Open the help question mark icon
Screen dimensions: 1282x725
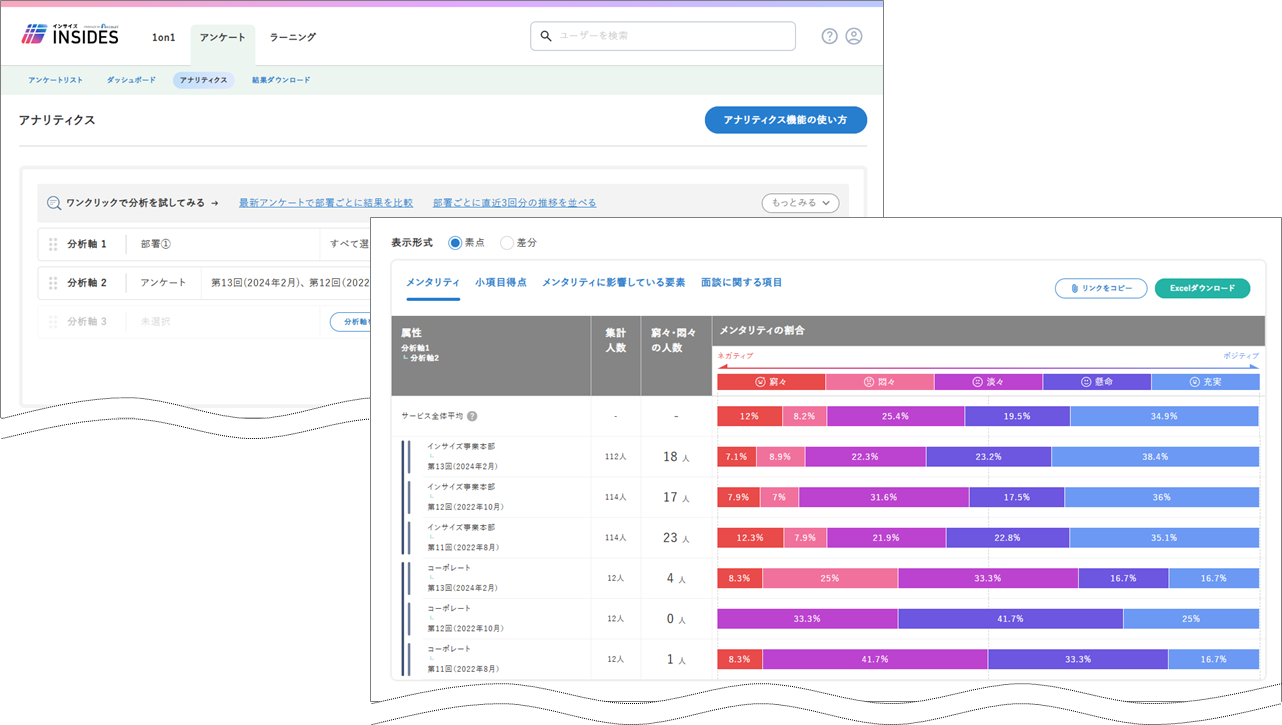pyautogui.click(x=829, y=36)
